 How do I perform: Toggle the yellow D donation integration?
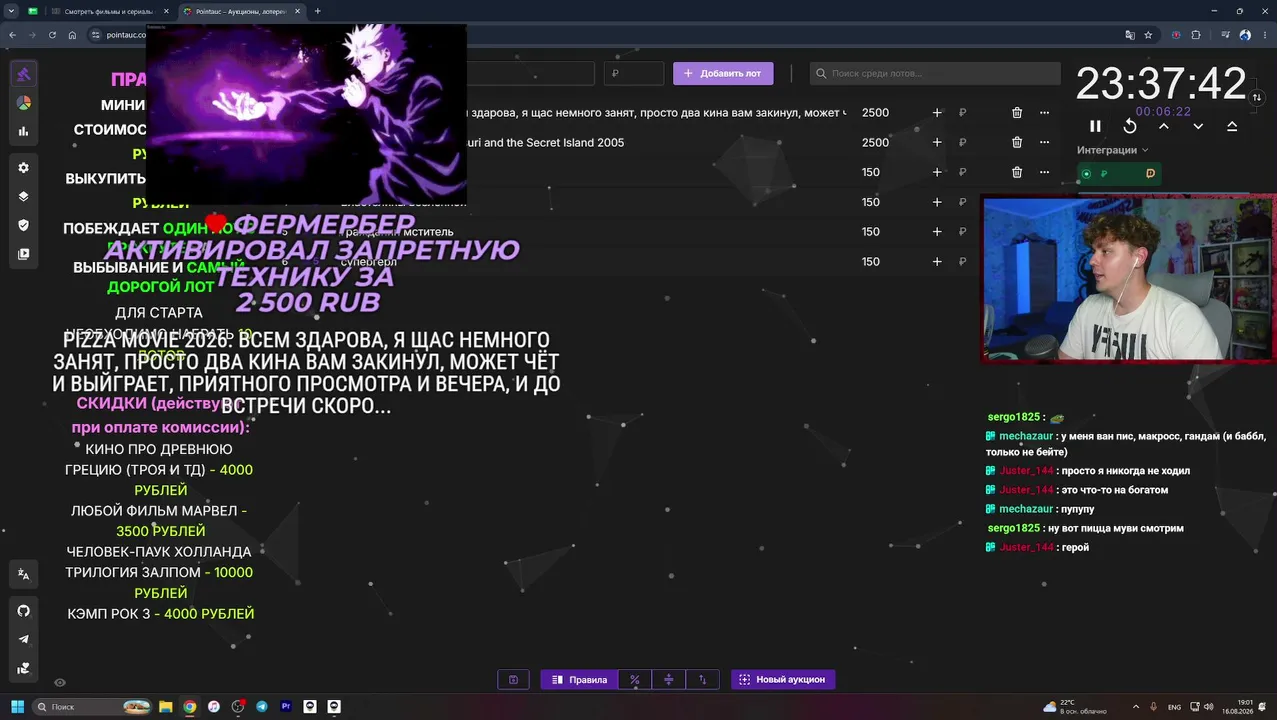1150,174
